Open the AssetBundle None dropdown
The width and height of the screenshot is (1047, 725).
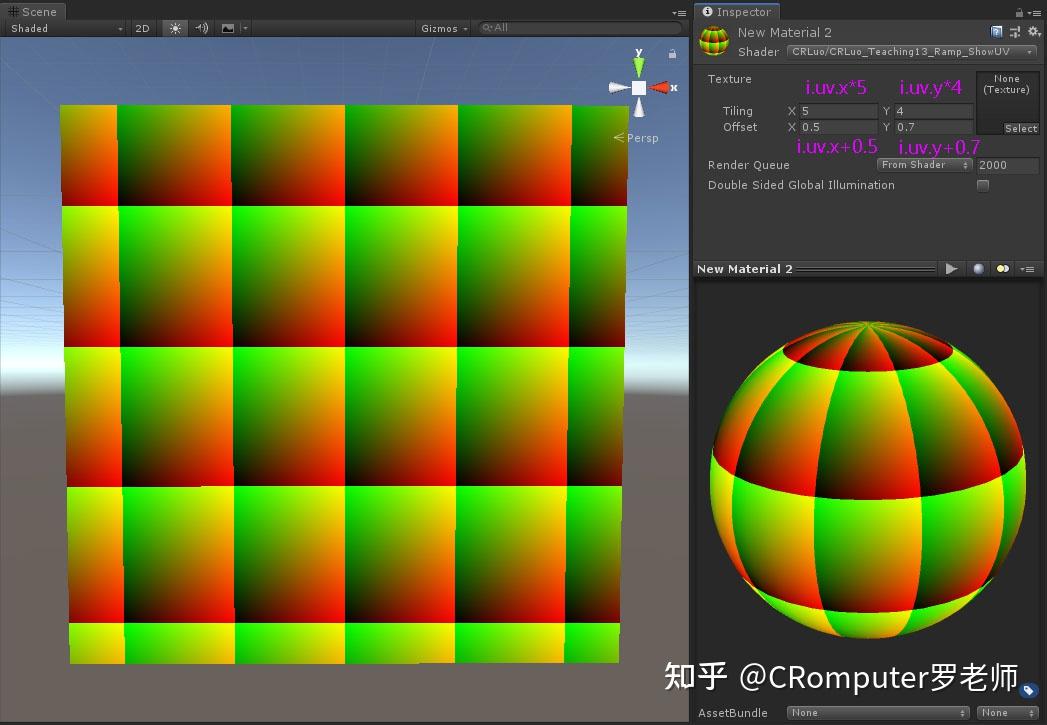pos(877,713)
